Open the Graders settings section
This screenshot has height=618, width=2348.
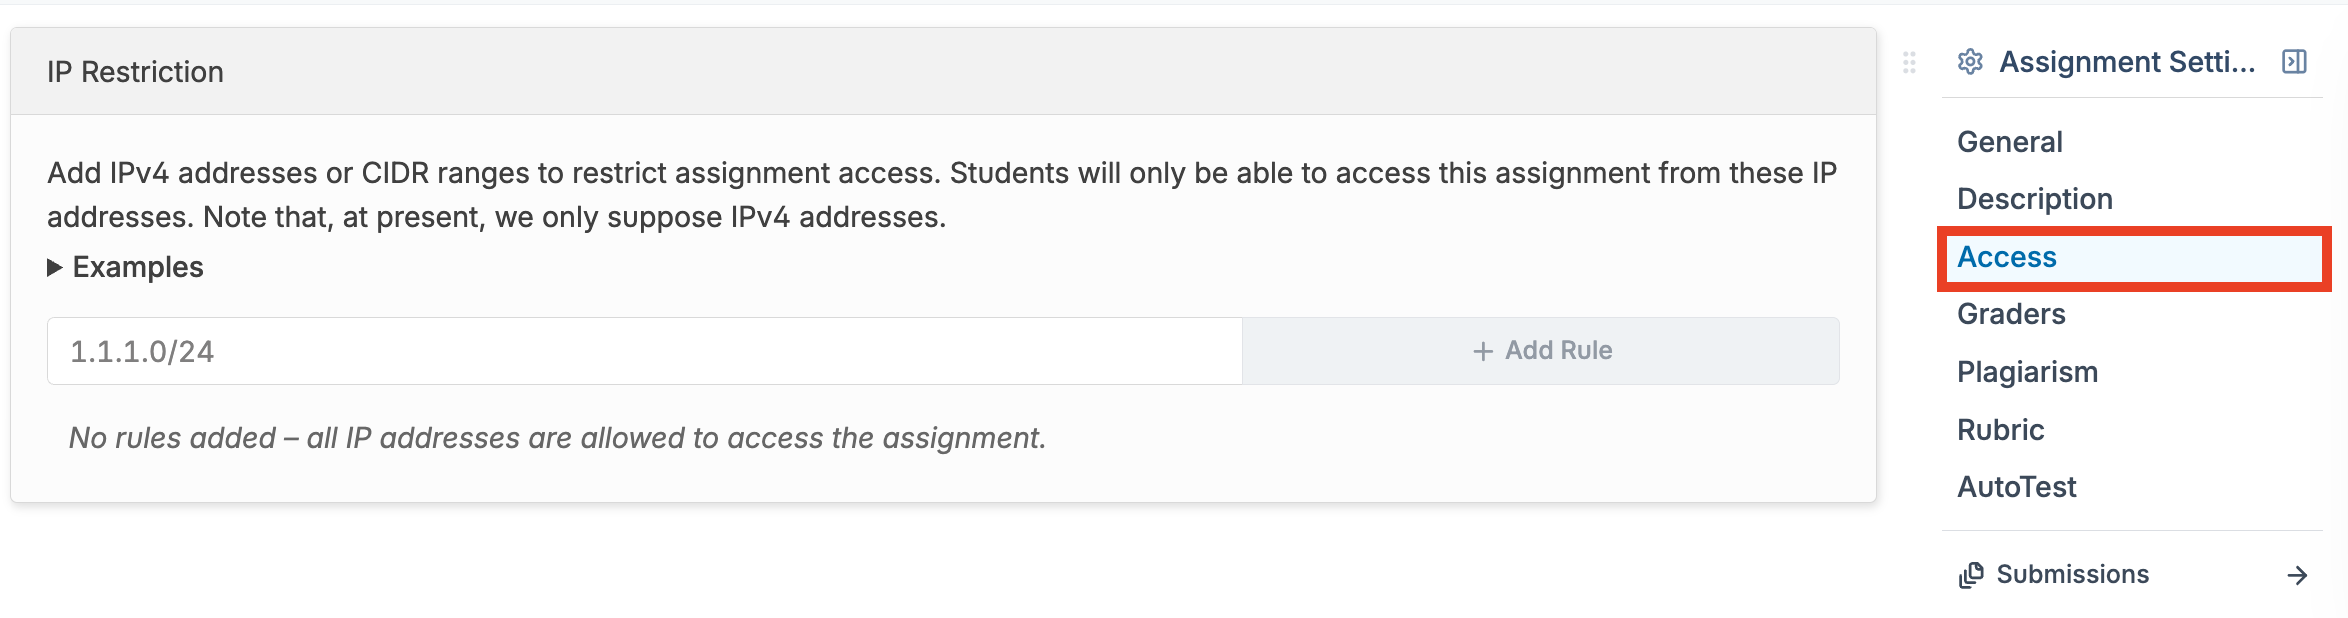(2011, 314)
